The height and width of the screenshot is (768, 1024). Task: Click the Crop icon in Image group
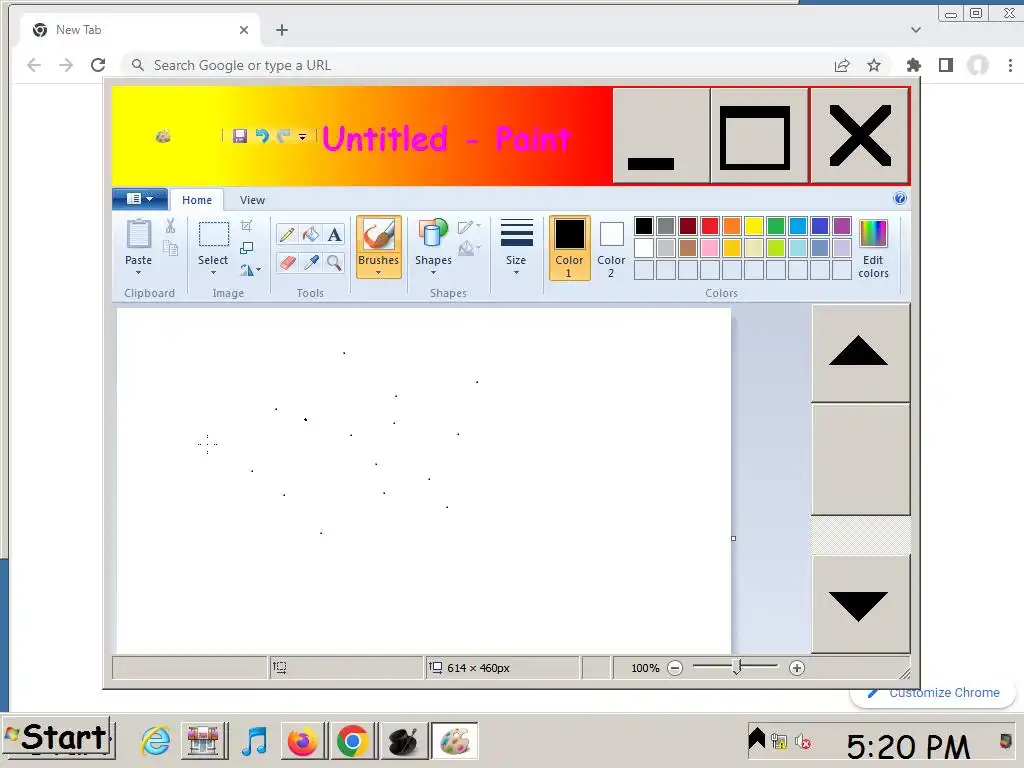tap(246, 226)
